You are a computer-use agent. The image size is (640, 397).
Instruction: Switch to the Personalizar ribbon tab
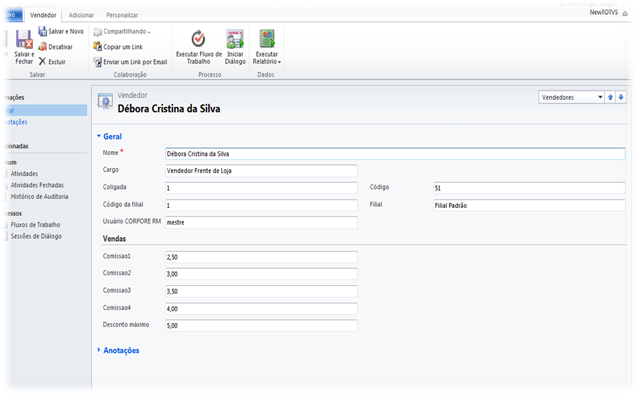point(122,15)
